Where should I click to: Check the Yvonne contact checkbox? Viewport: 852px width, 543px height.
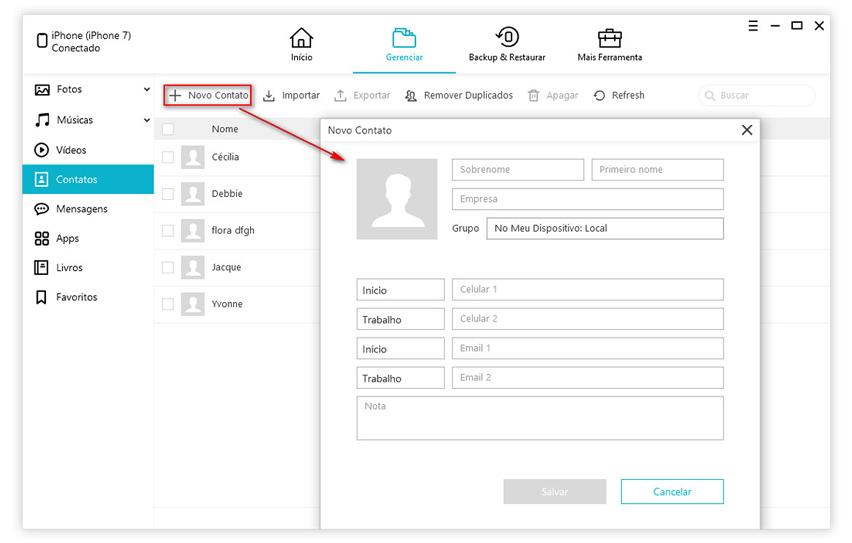(168, 304)
